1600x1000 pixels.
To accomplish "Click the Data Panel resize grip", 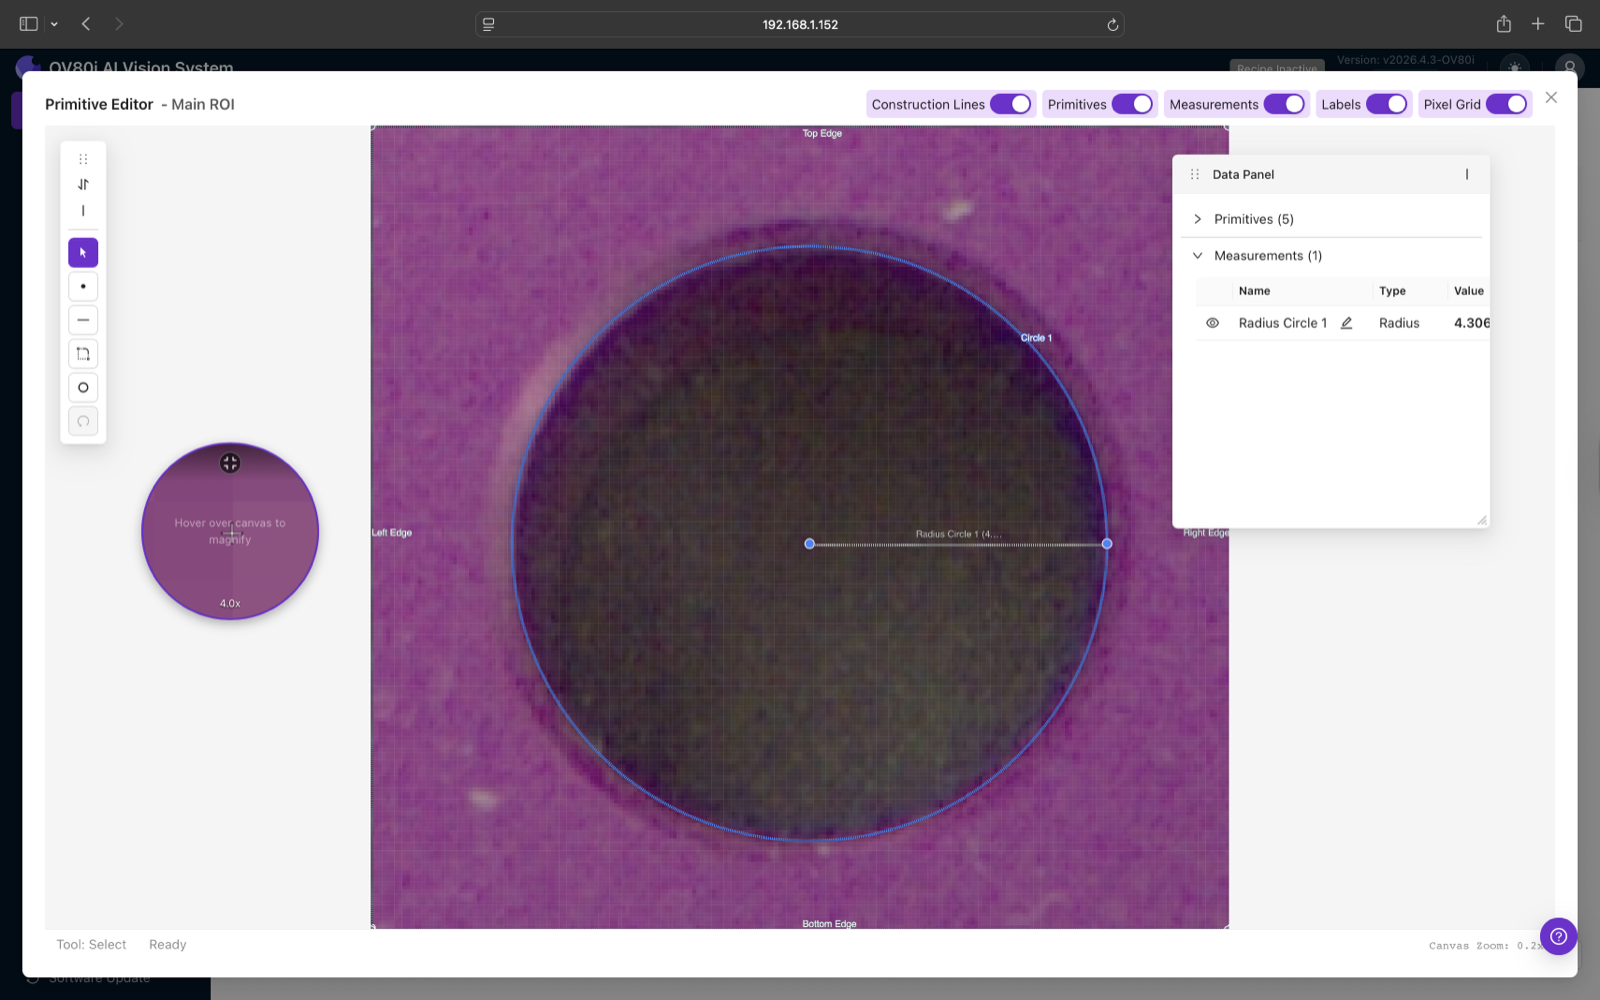I will point(1481,520).
